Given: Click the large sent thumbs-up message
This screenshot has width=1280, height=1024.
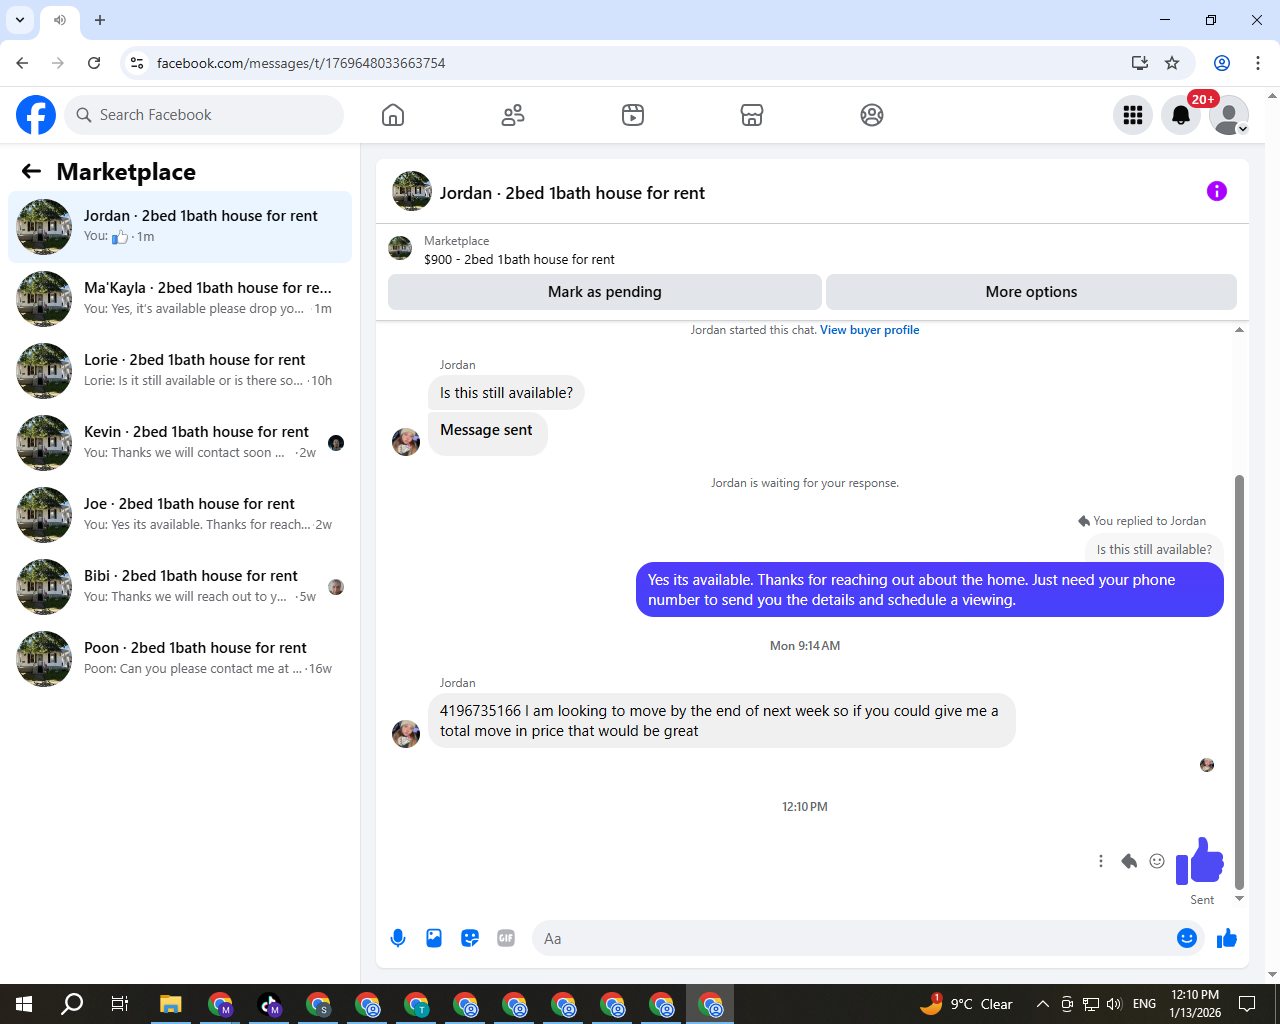Looking at the screenshot, I should 1200,860.
